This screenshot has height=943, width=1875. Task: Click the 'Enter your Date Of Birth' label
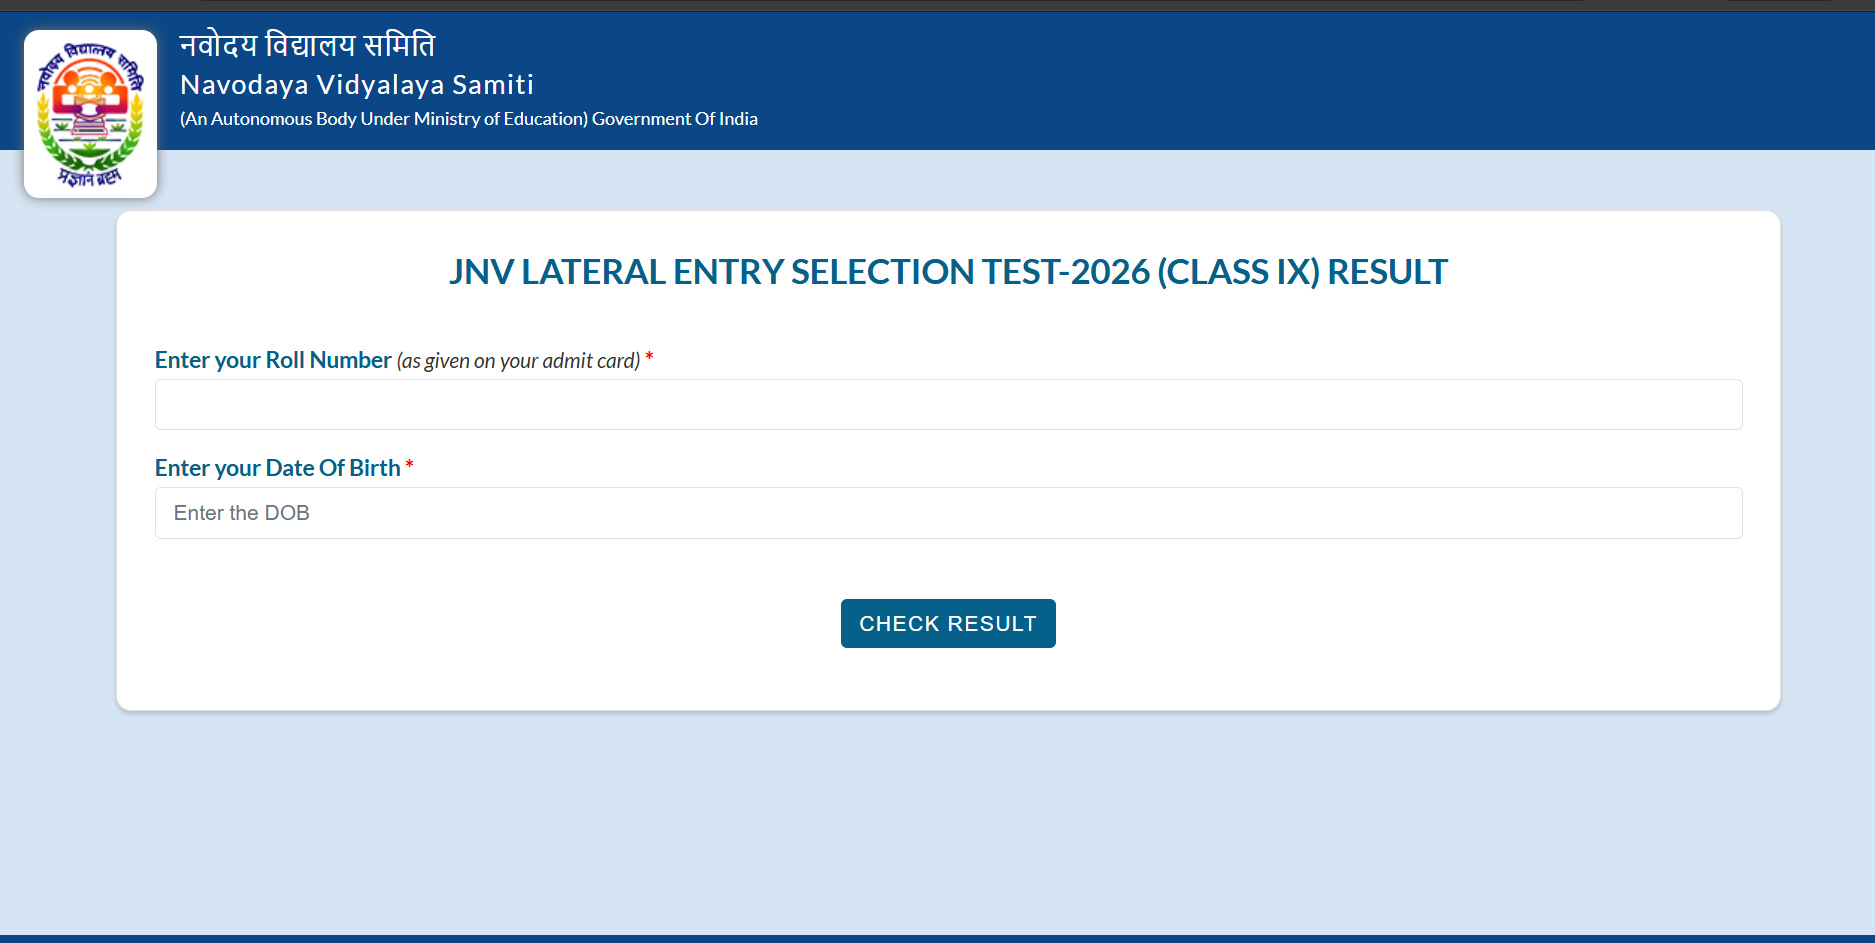pyautogui.click(x=277, y=468)
